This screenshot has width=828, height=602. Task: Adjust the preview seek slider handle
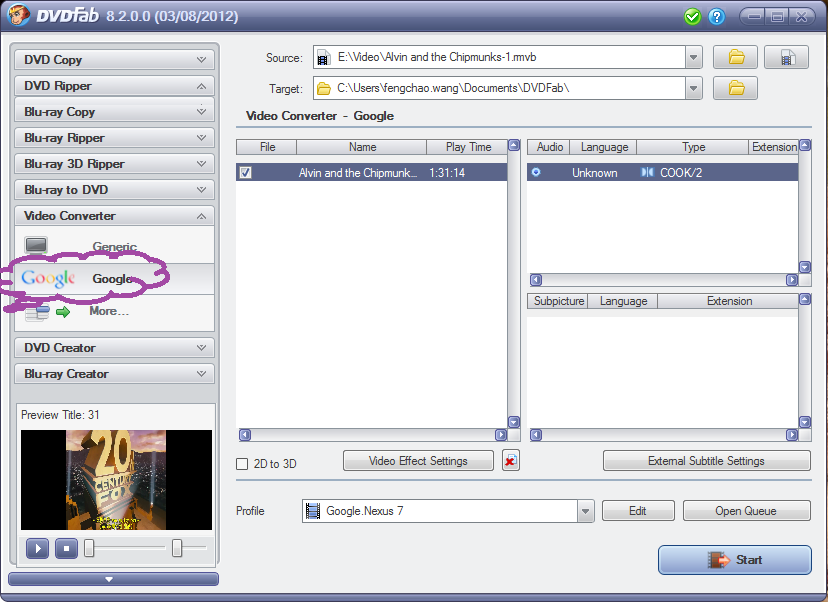click(89, 548)
